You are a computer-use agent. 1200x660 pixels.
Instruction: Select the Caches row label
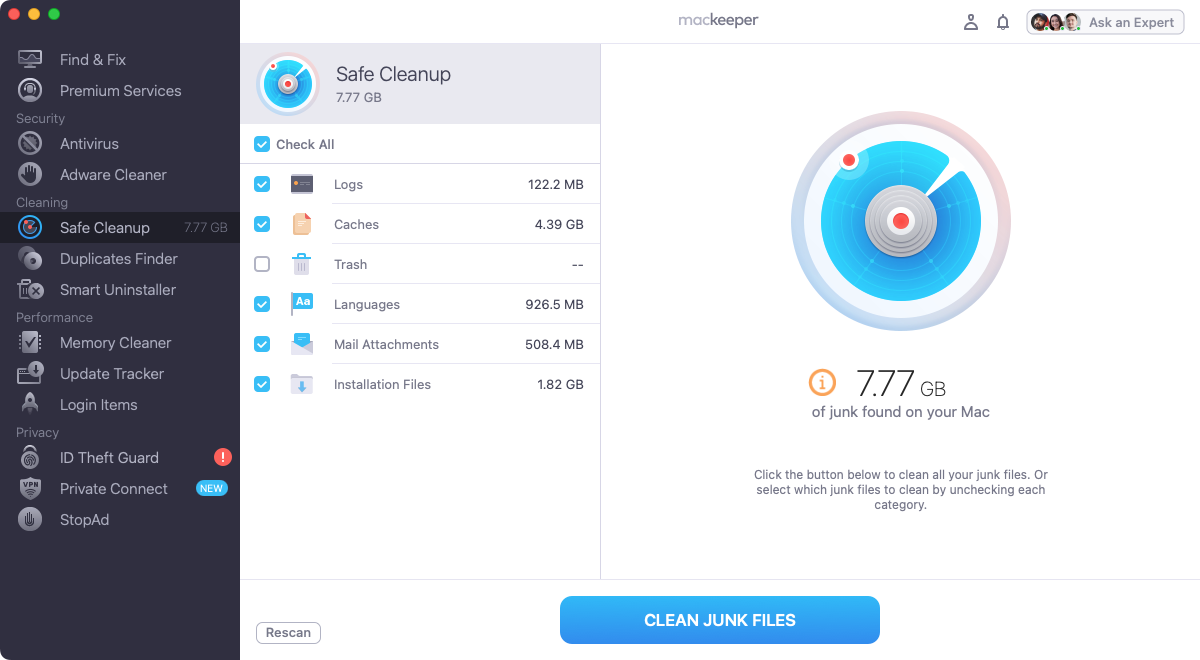(x=356, y=224)
